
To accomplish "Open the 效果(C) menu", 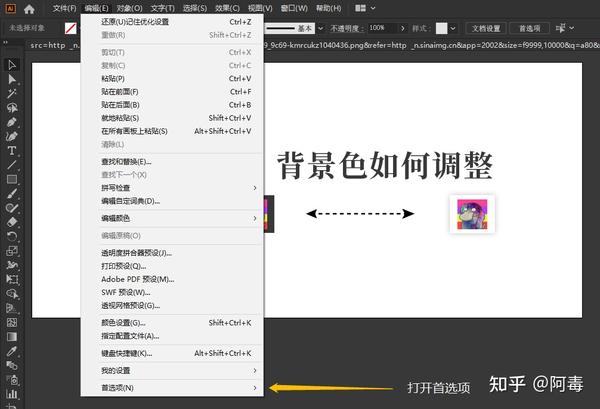I will [227, 8].
